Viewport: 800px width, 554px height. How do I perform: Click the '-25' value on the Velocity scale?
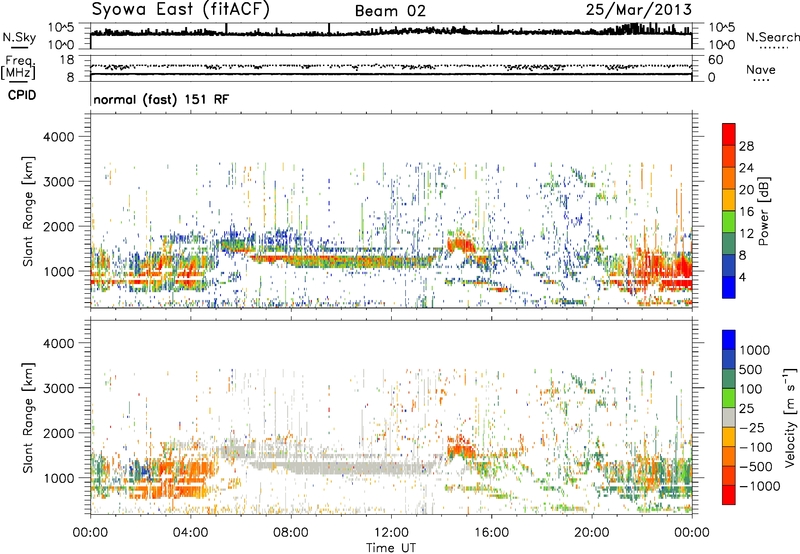pos(751,427)
